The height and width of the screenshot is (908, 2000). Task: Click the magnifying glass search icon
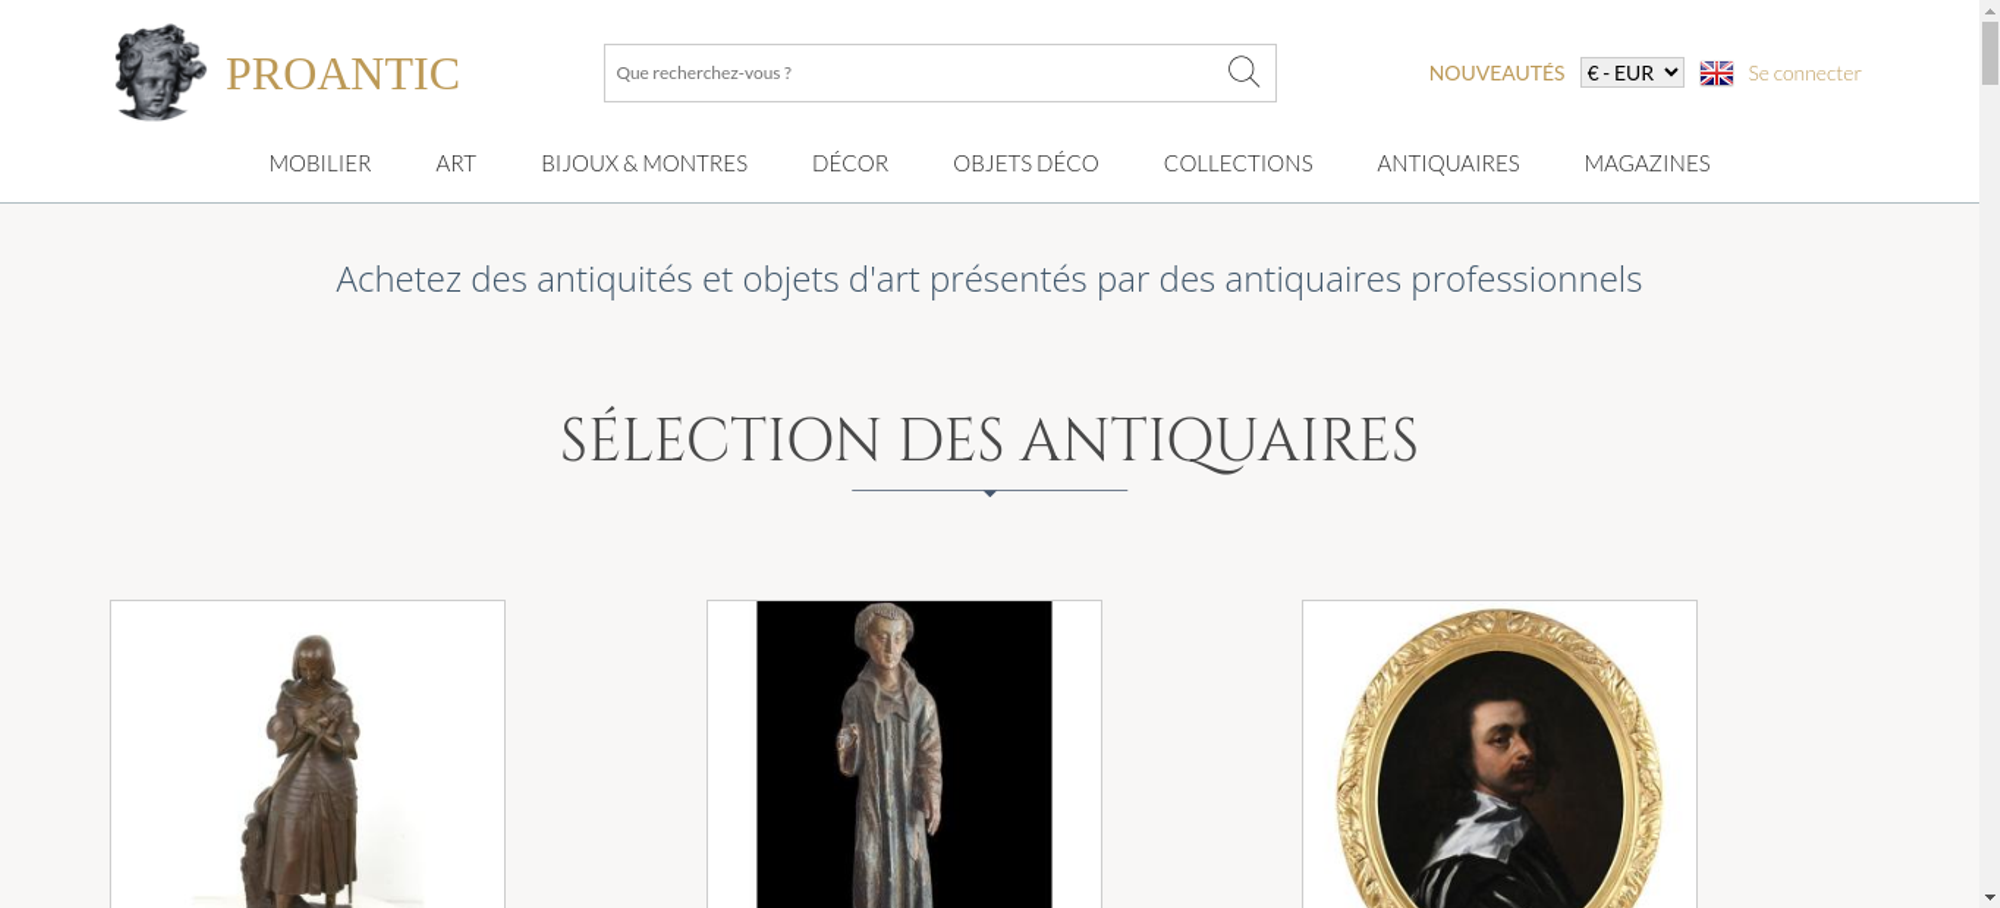(1243, 72)
